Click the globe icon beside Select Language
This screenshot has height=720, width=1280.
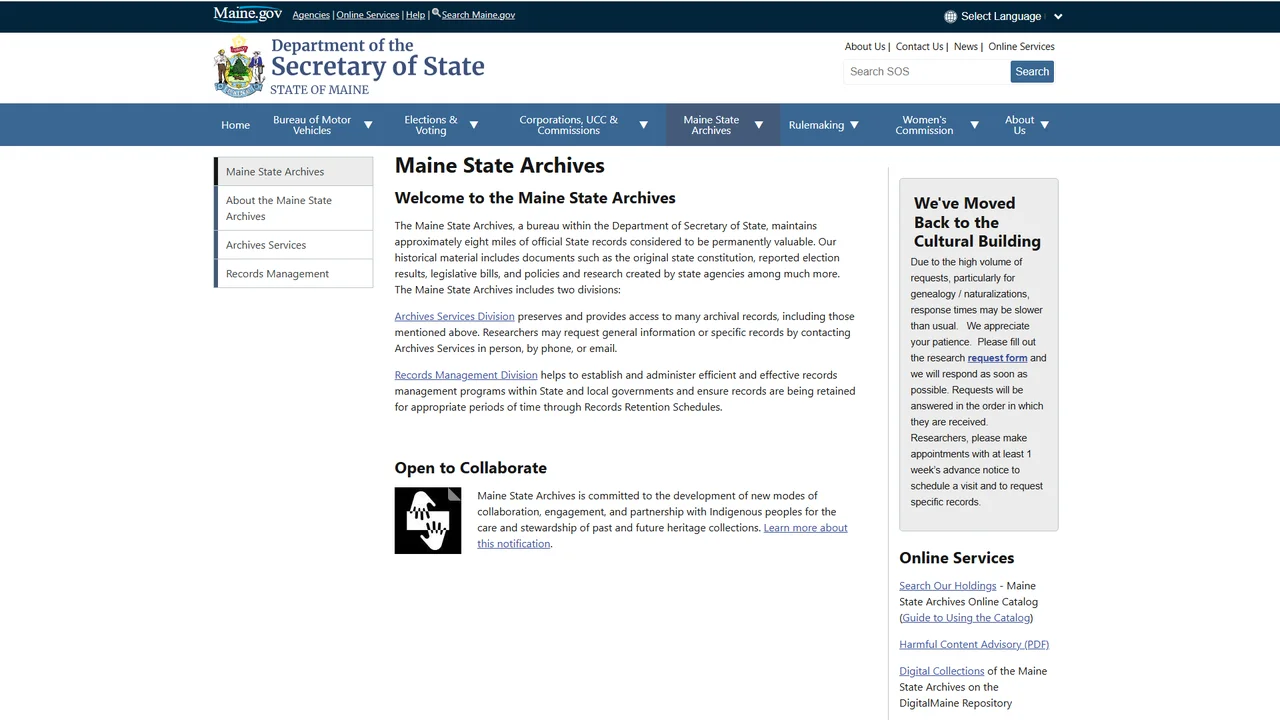950,16
